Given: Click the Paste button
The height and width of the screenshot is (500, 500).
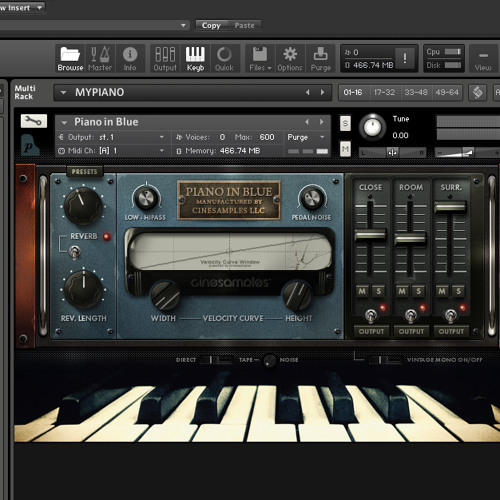Looking at the screenshot, I should click(x=244, y=25).
